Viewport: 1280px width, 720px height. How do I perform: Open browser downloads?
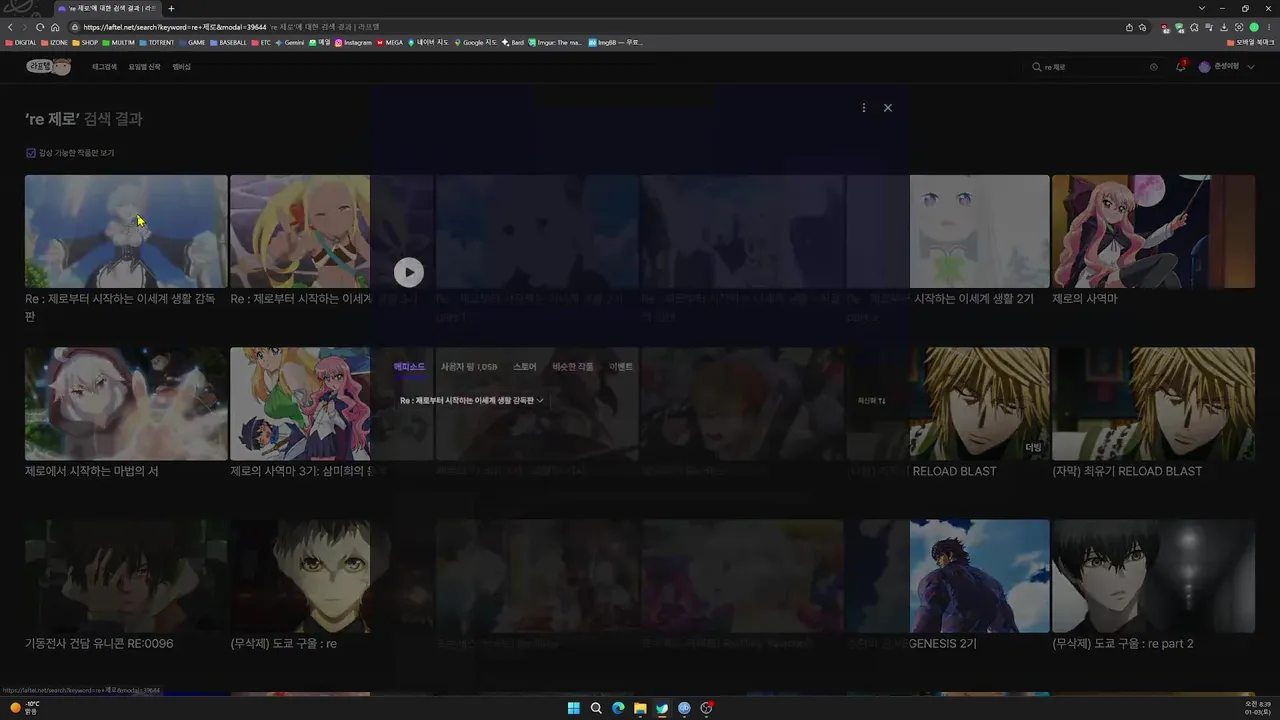tap(1224, 27)
